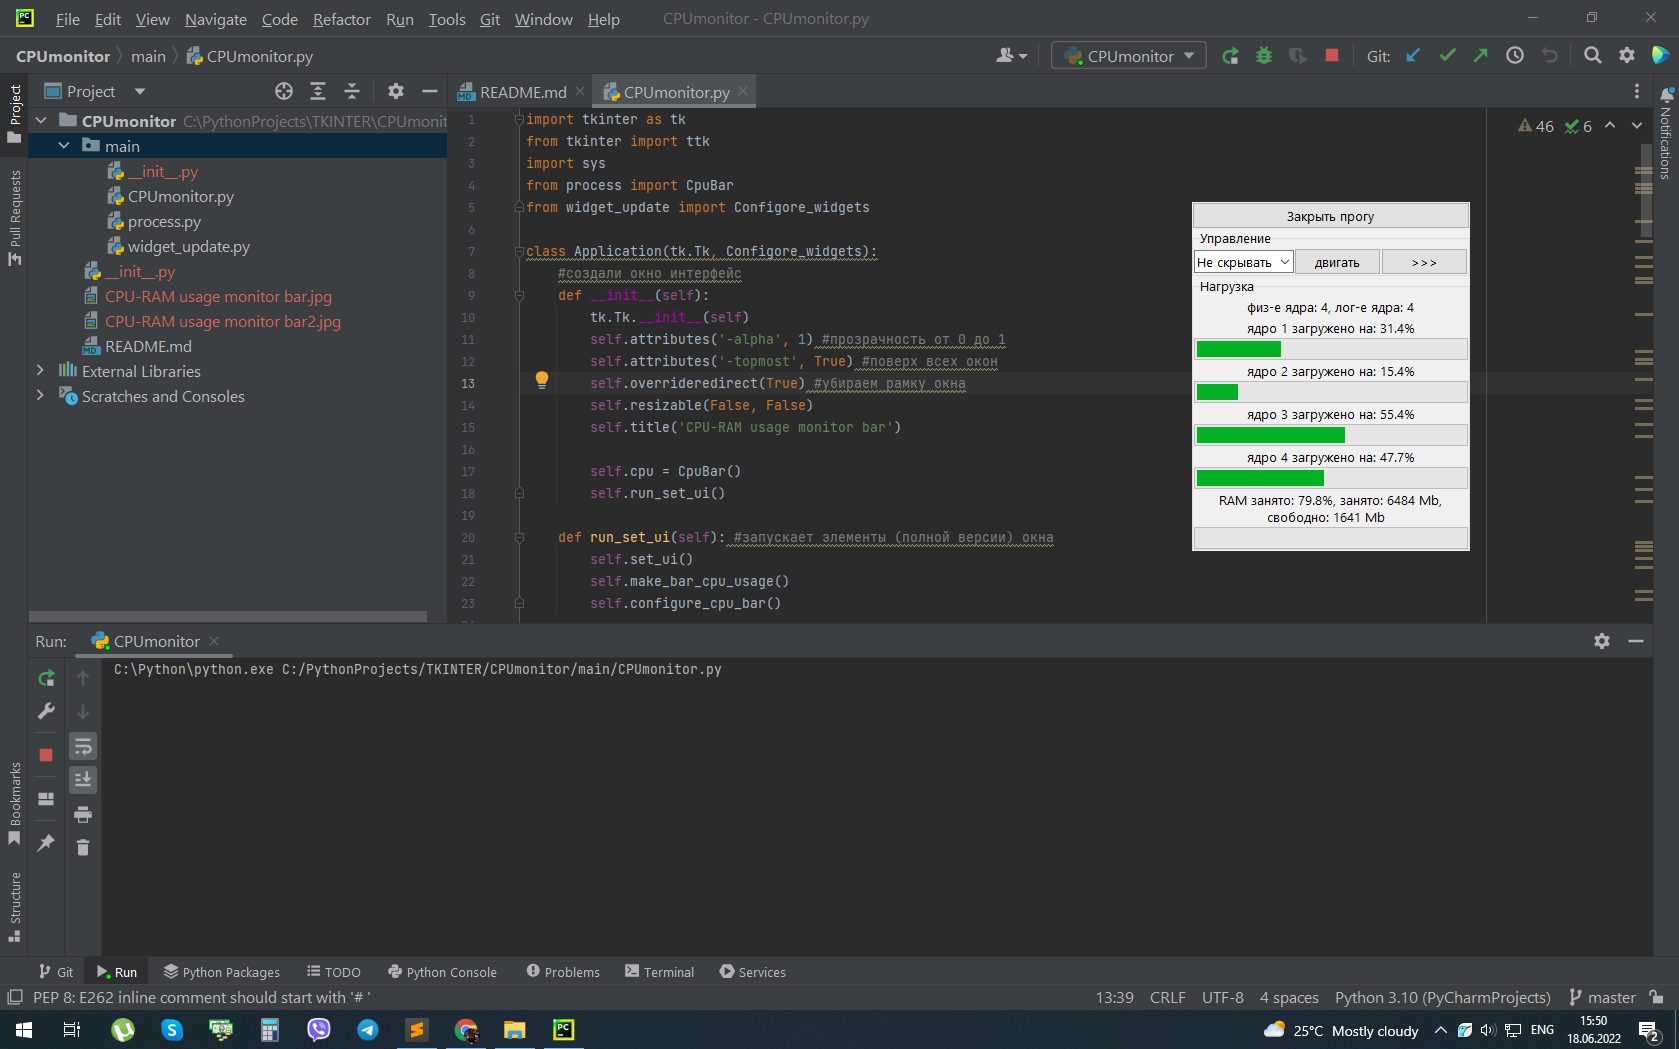1679x1049 pixels.
Task: Open Search Everywhere magnifier icon
Action: [1593, 56]
